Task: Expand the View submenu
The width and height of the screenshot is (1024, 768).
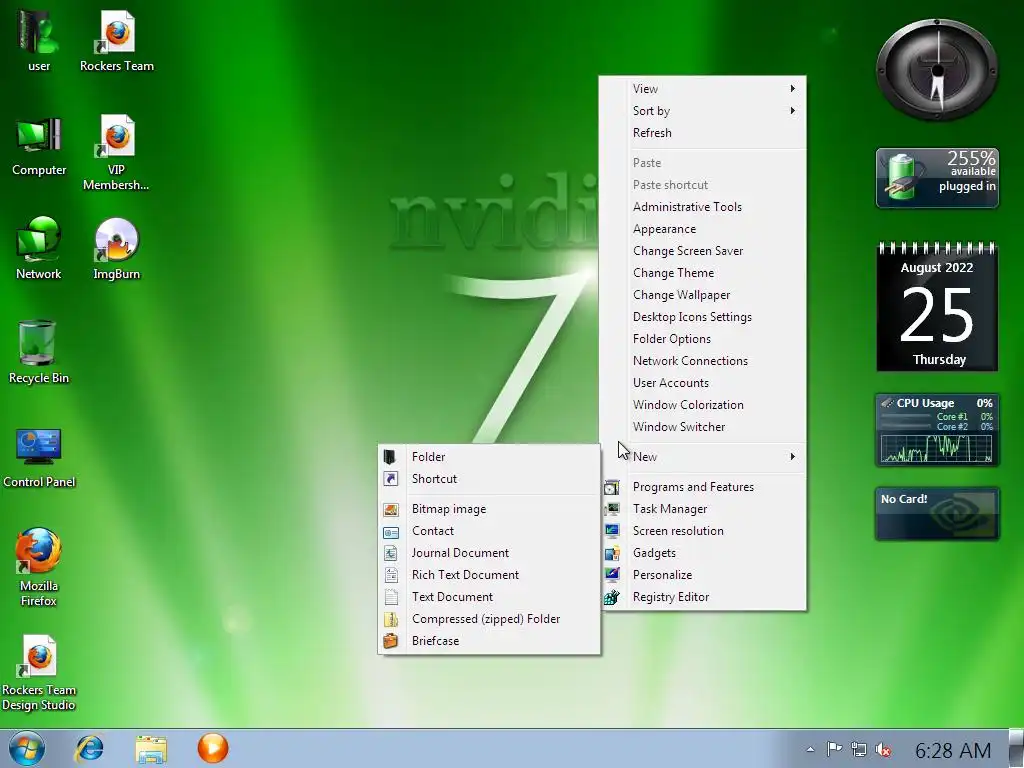Action: point(703,89)
